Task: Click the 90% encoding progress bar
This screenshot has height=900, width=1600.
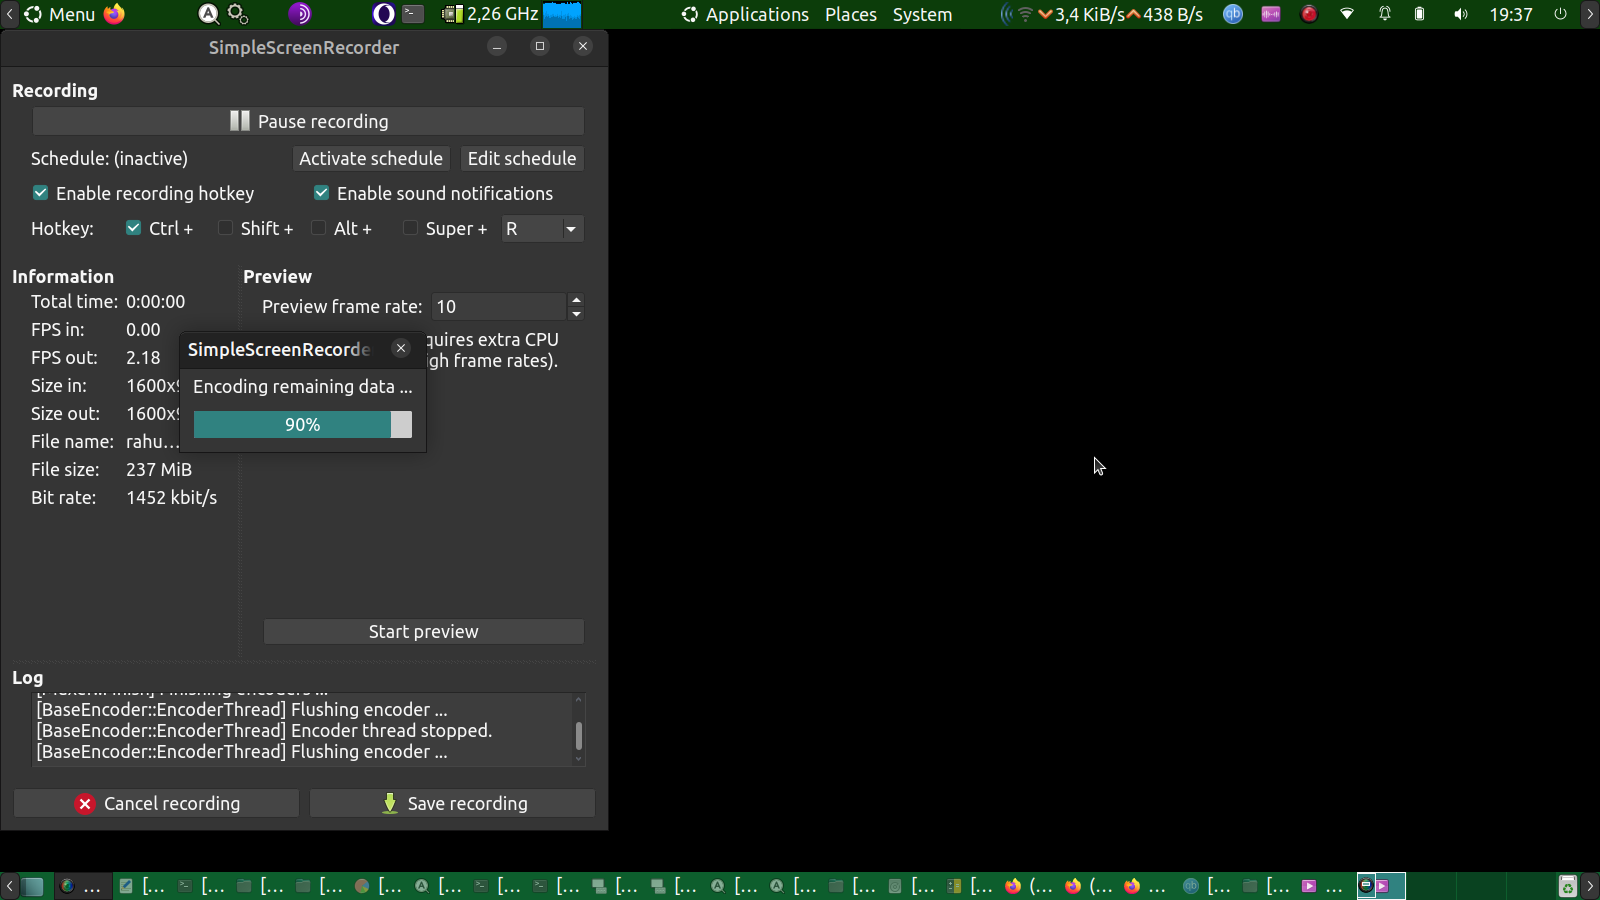Action: 303,425
